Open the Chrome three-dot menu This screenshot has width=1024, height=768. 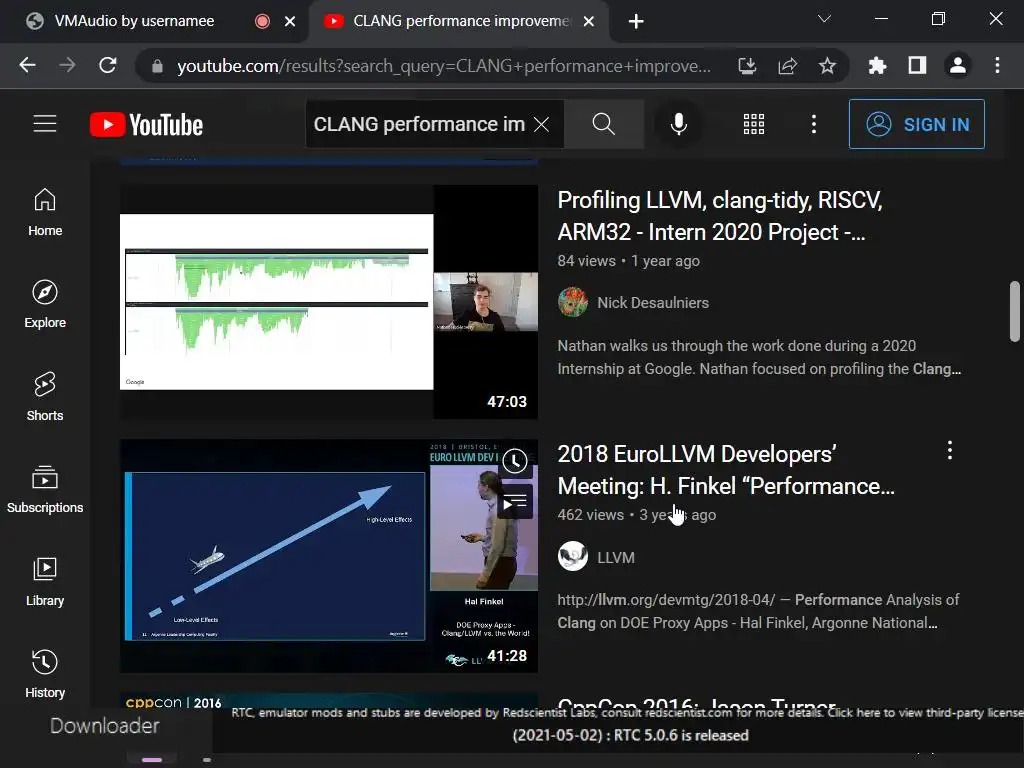coord(997,65)
